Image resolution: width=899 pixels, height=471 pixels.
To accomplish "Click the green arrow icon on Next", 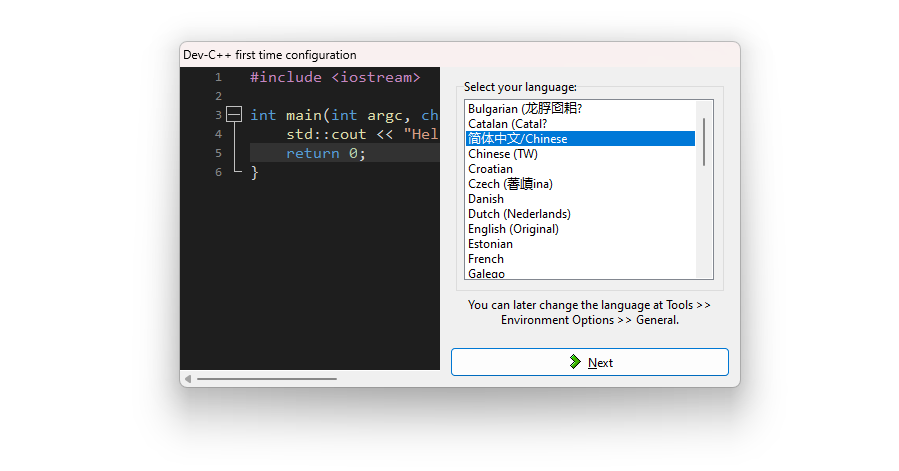I will point(575,361).
